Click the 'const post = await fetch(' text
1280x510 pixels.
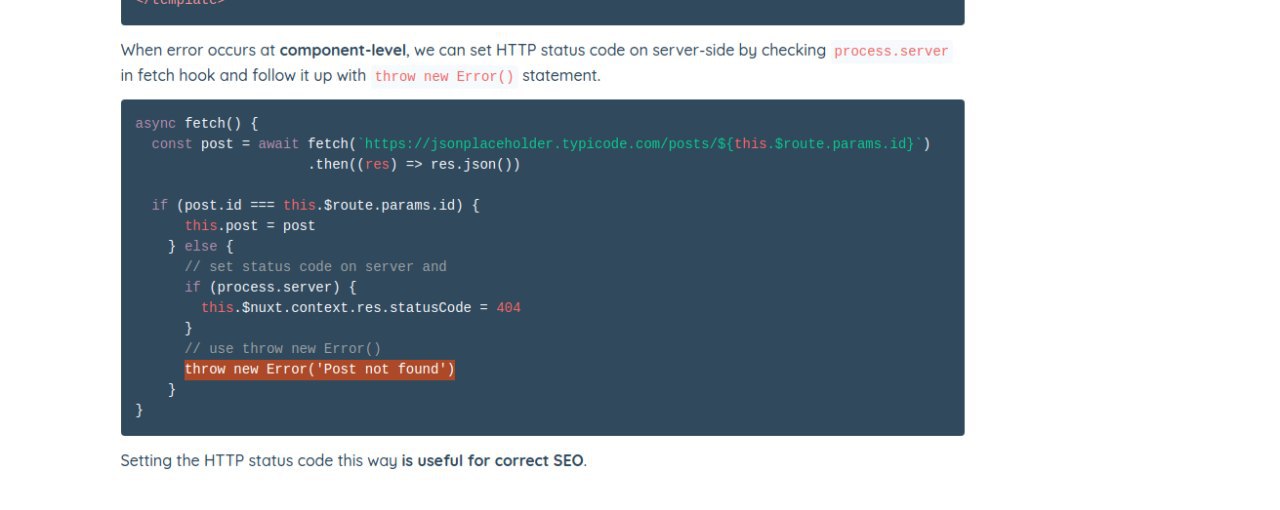click(254, 144)
